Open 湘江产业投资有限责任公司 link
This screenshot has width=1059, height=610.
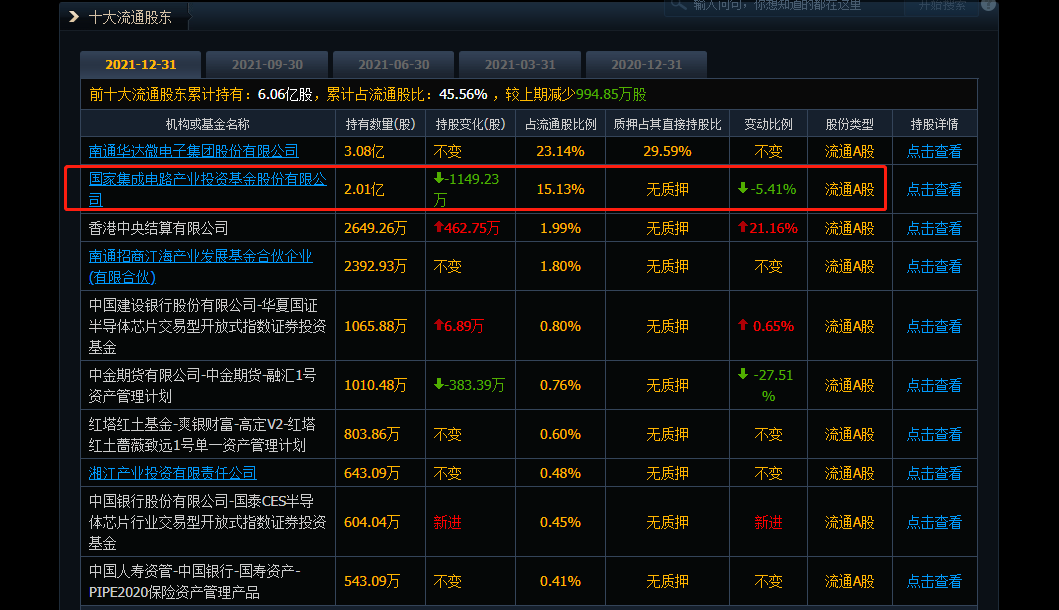[173, 473]
